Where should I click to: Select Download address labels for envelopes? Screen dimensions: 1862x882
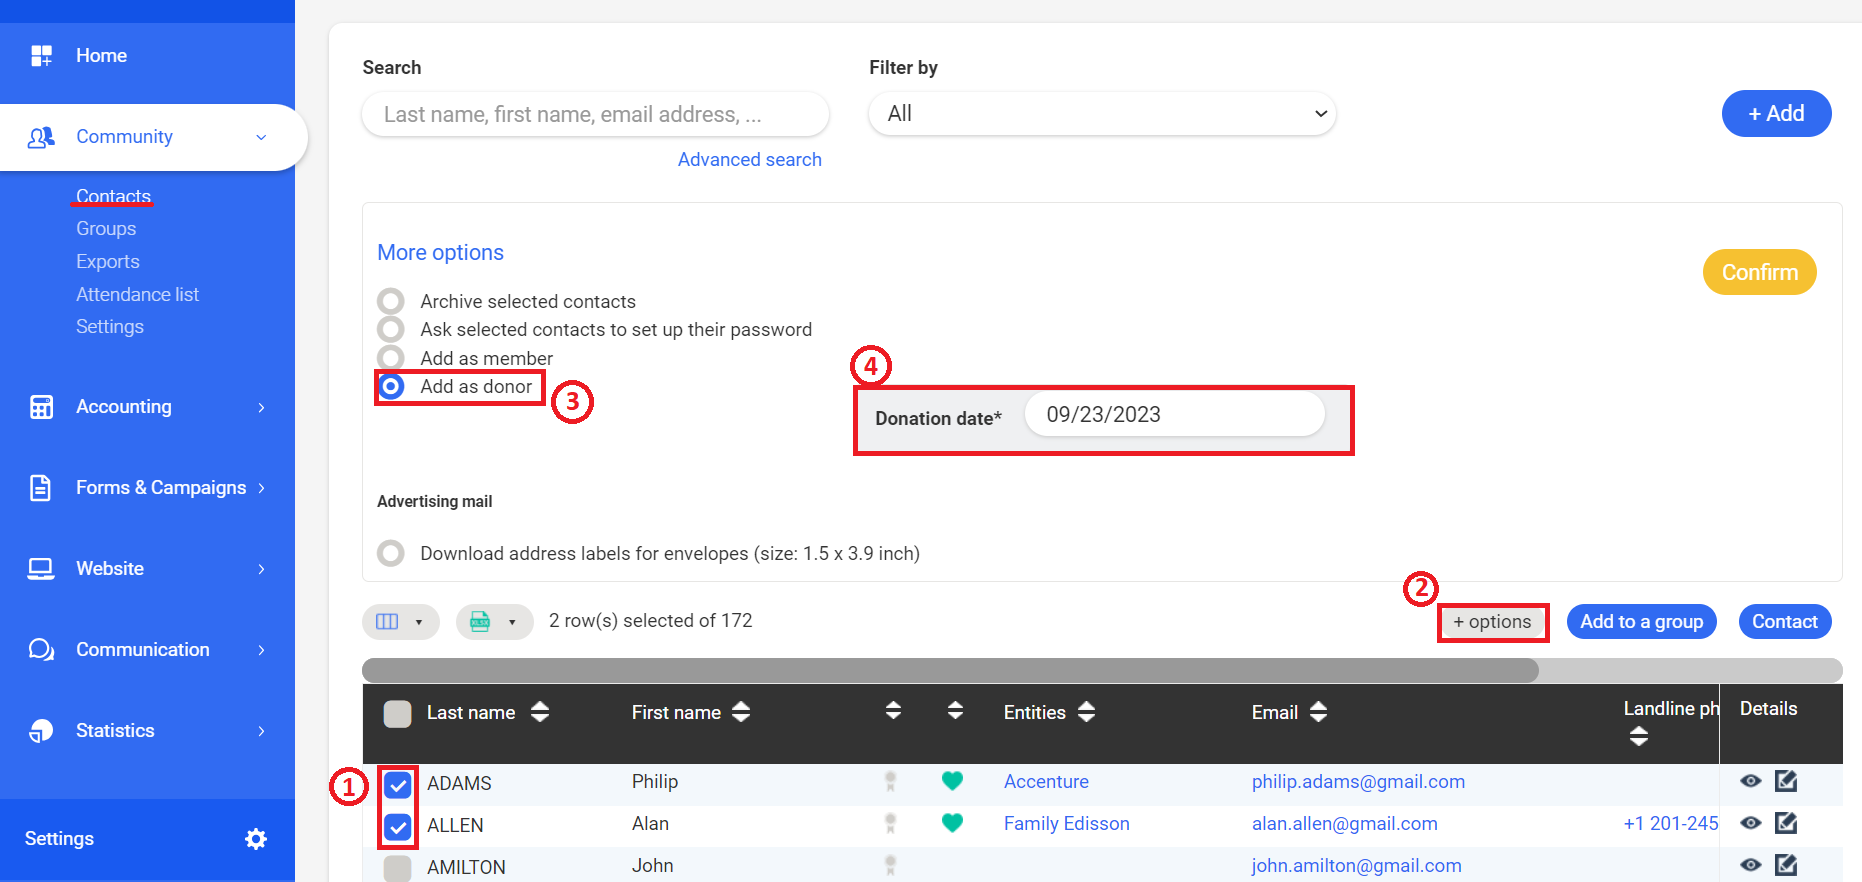click(x=391, y=553)
